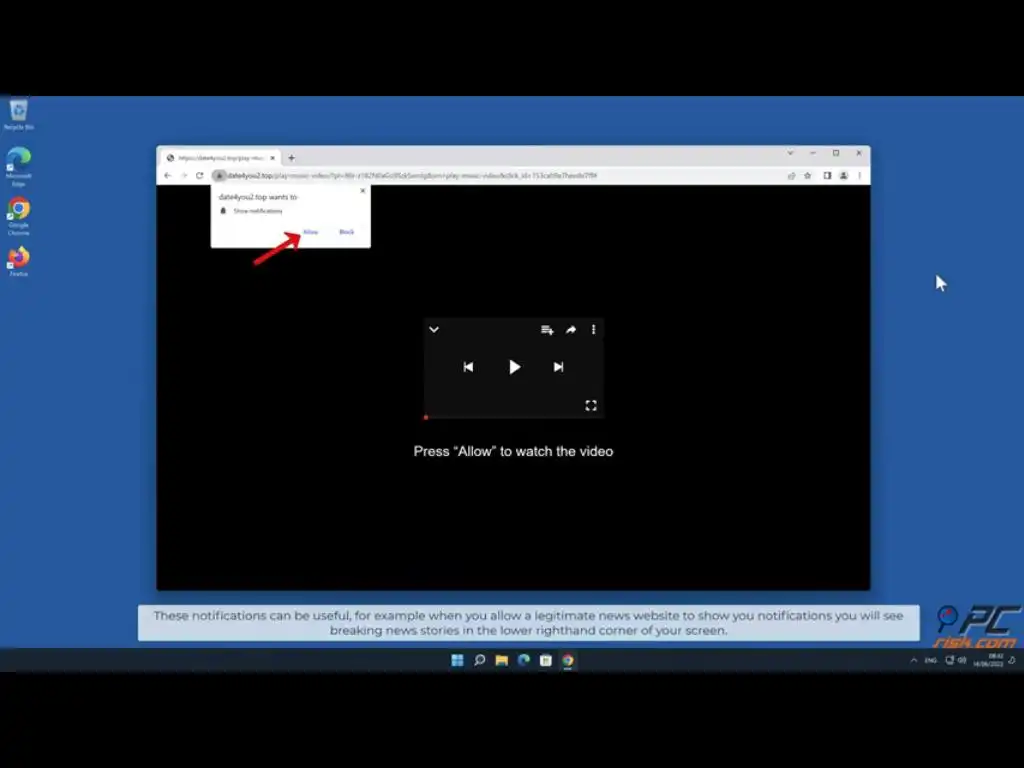Go back in Chrome
Viewport: 1024px width, 768px height.
pyautogui.click(x=168, y=176)
